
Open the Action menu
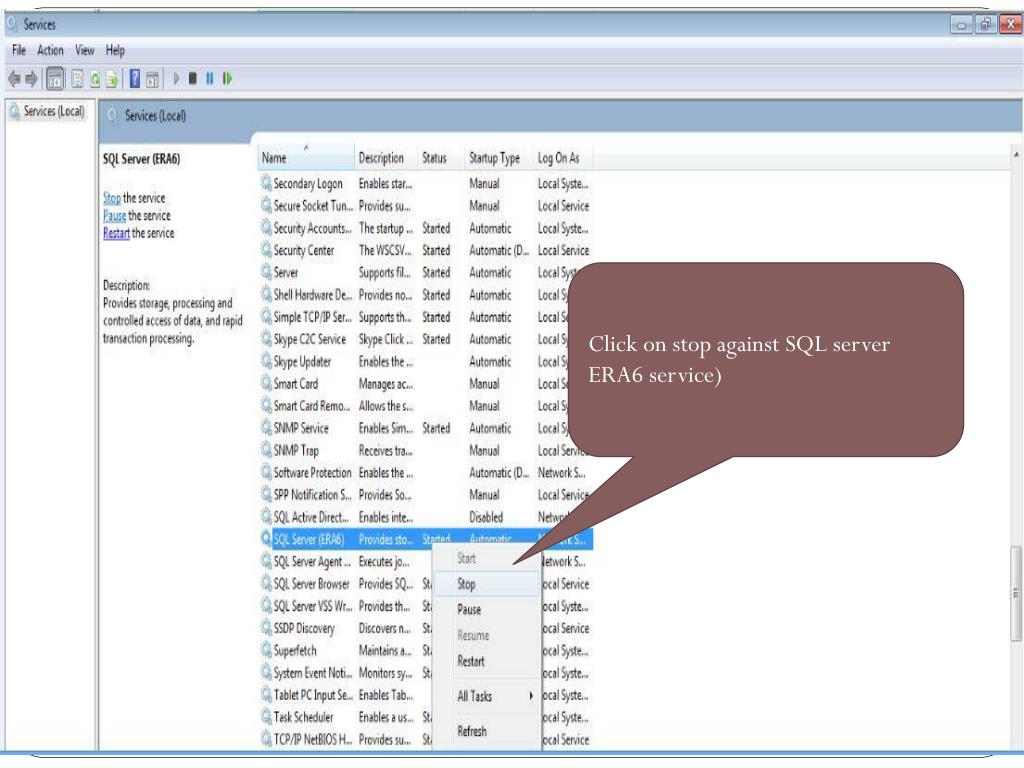click(x=50, y=50)
